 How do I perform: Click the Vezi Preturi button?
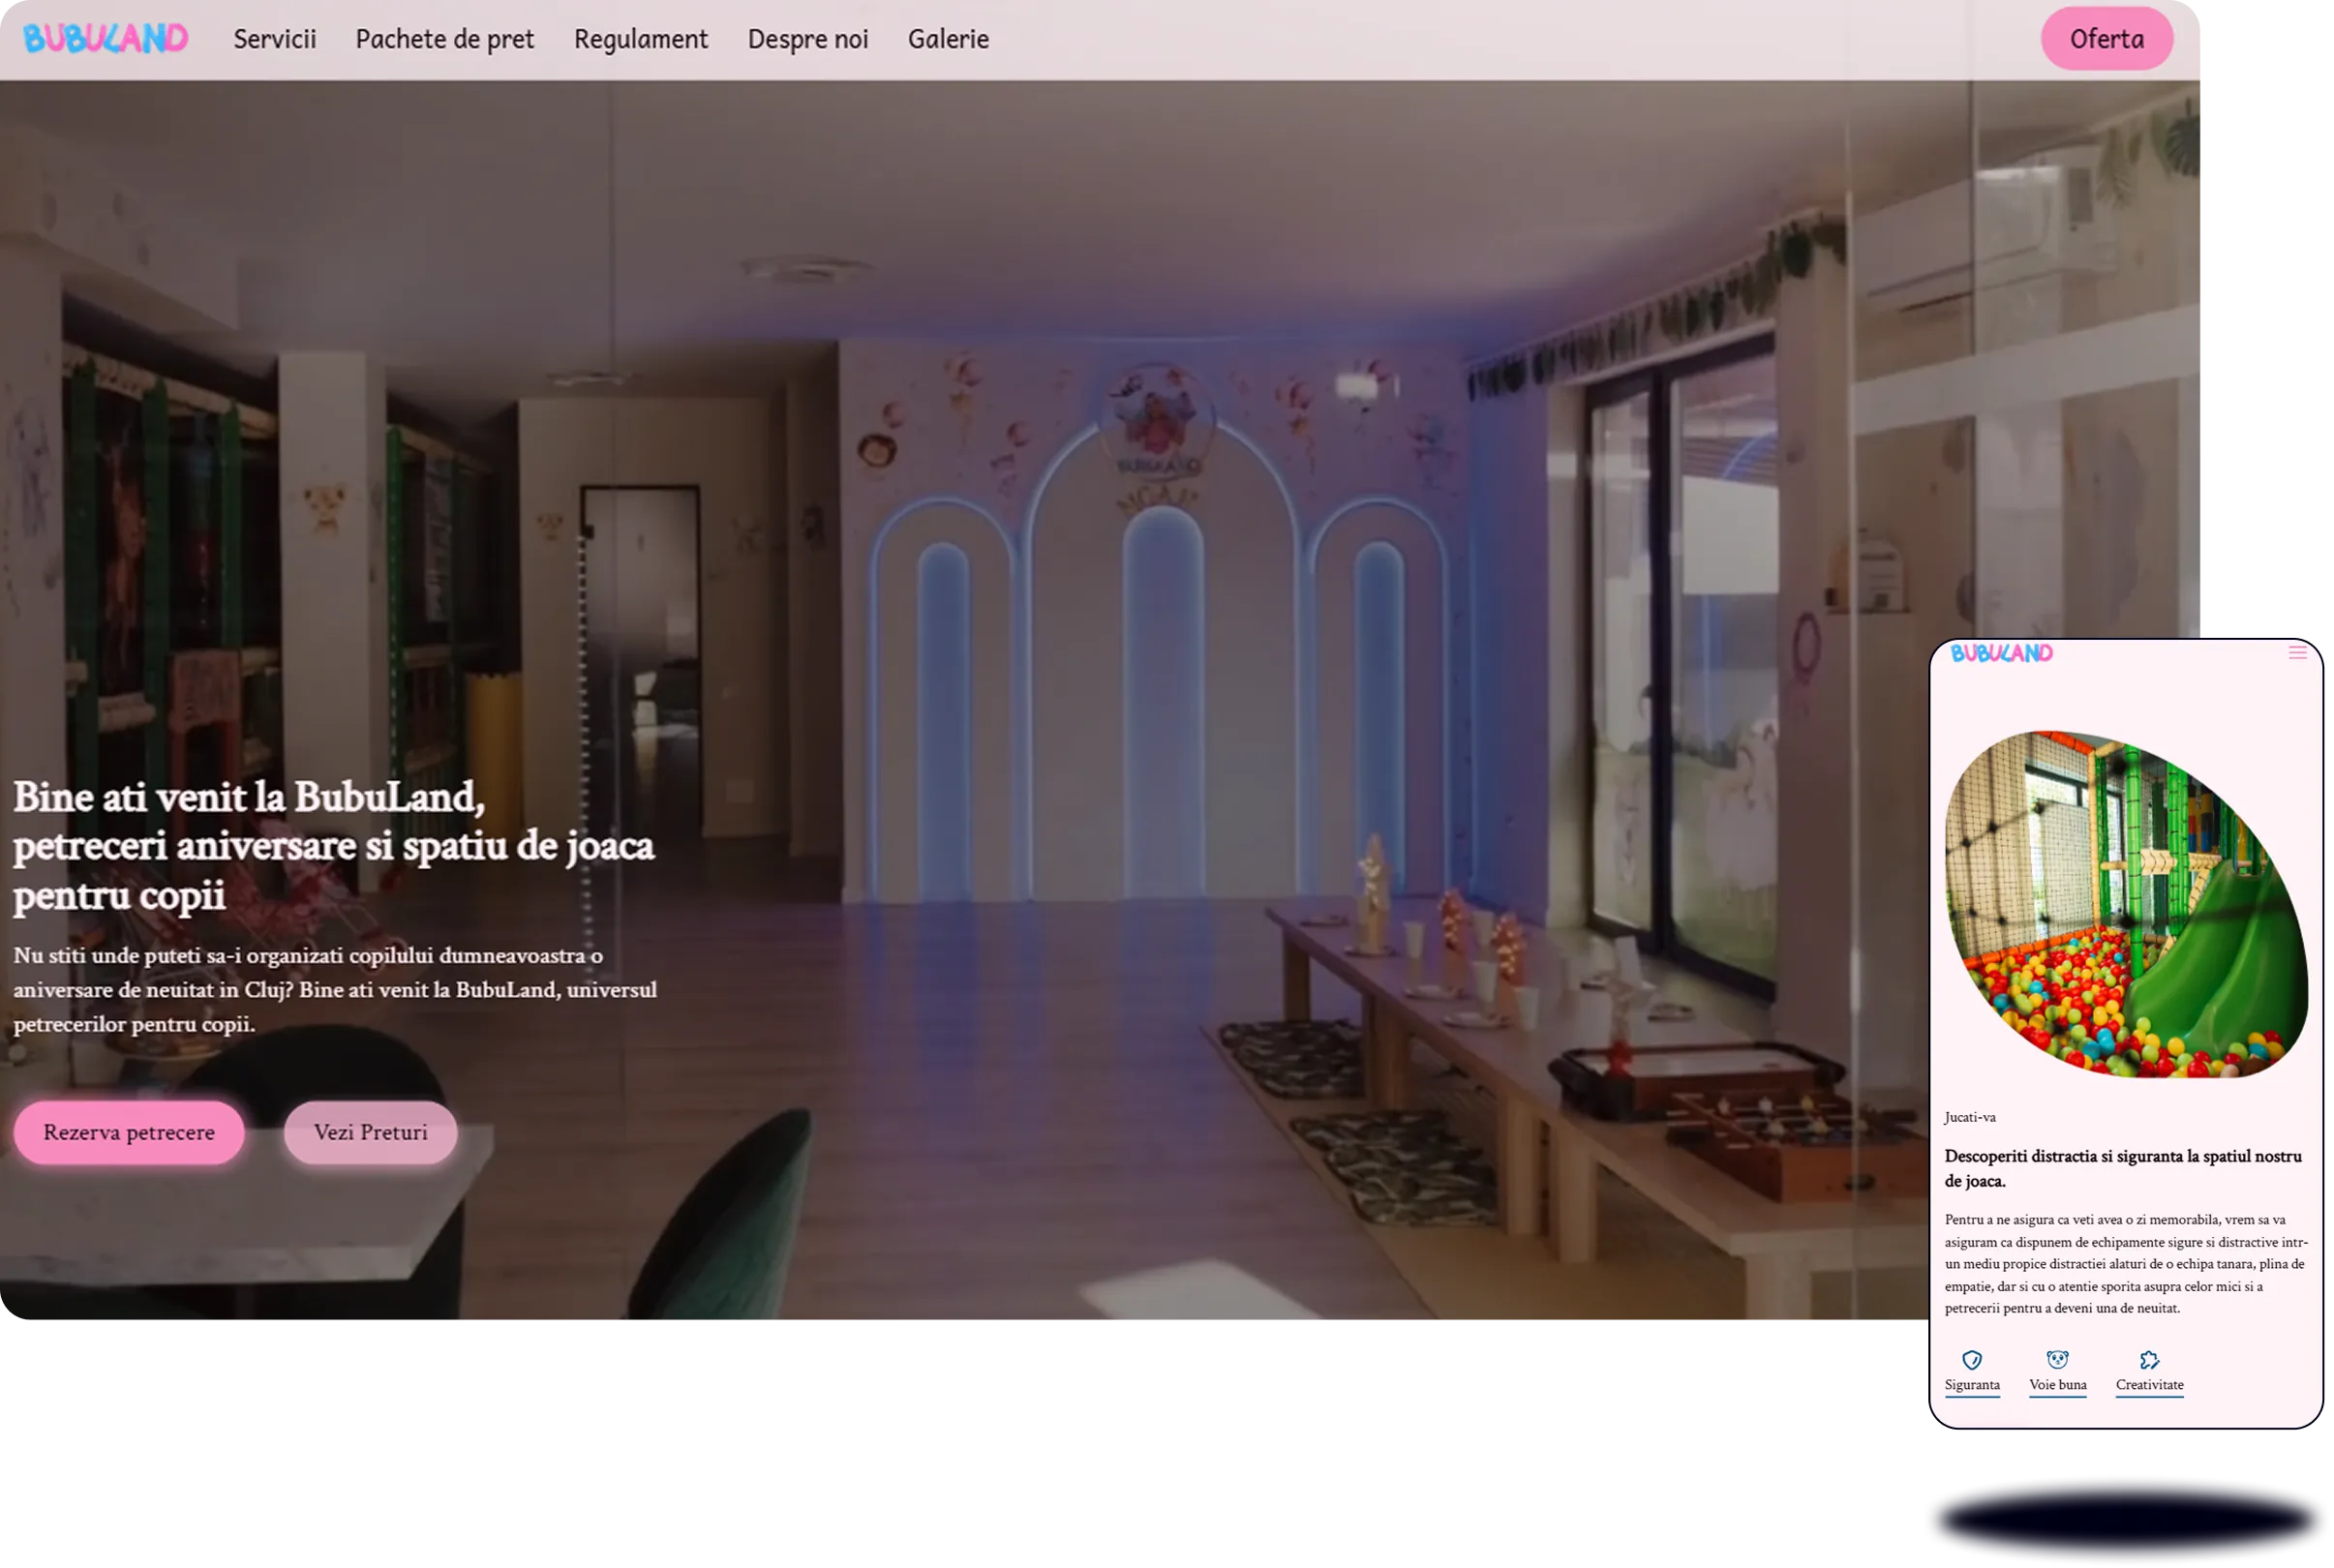(x=371, y=1133)
